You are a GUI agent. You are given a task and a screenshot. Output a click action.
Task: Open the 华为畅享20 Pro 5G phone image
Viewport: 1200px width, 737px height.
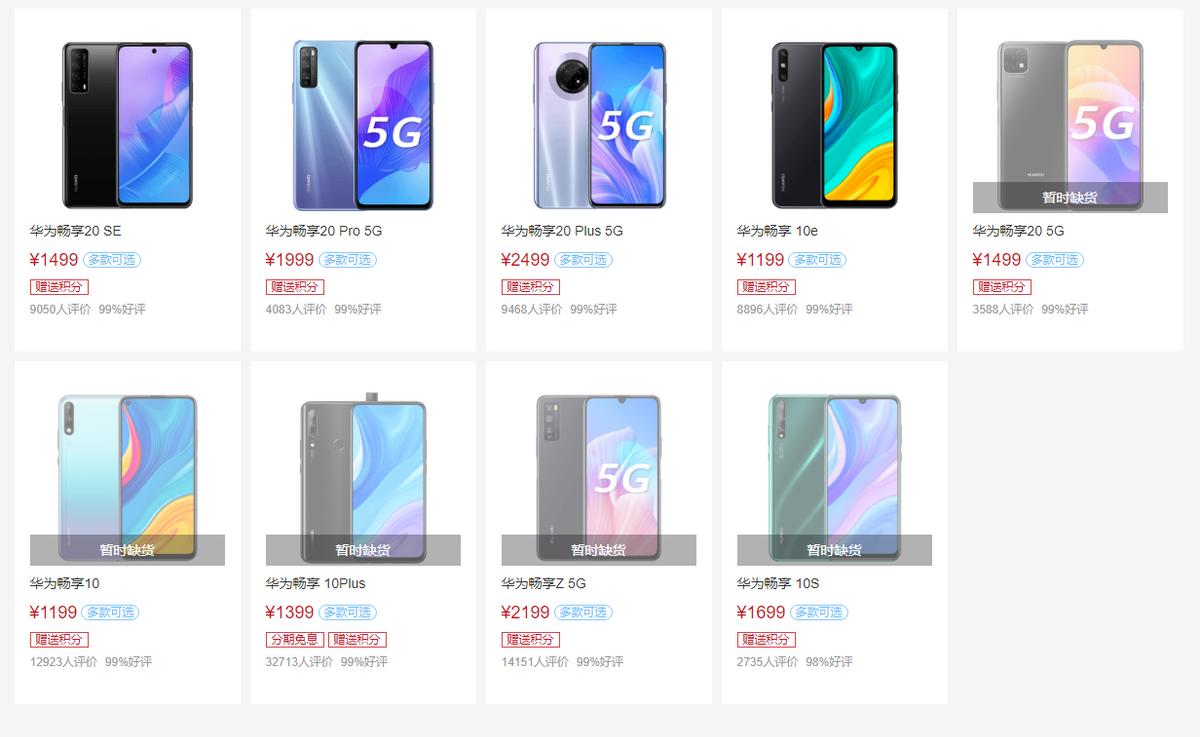[x=363, y=125]
